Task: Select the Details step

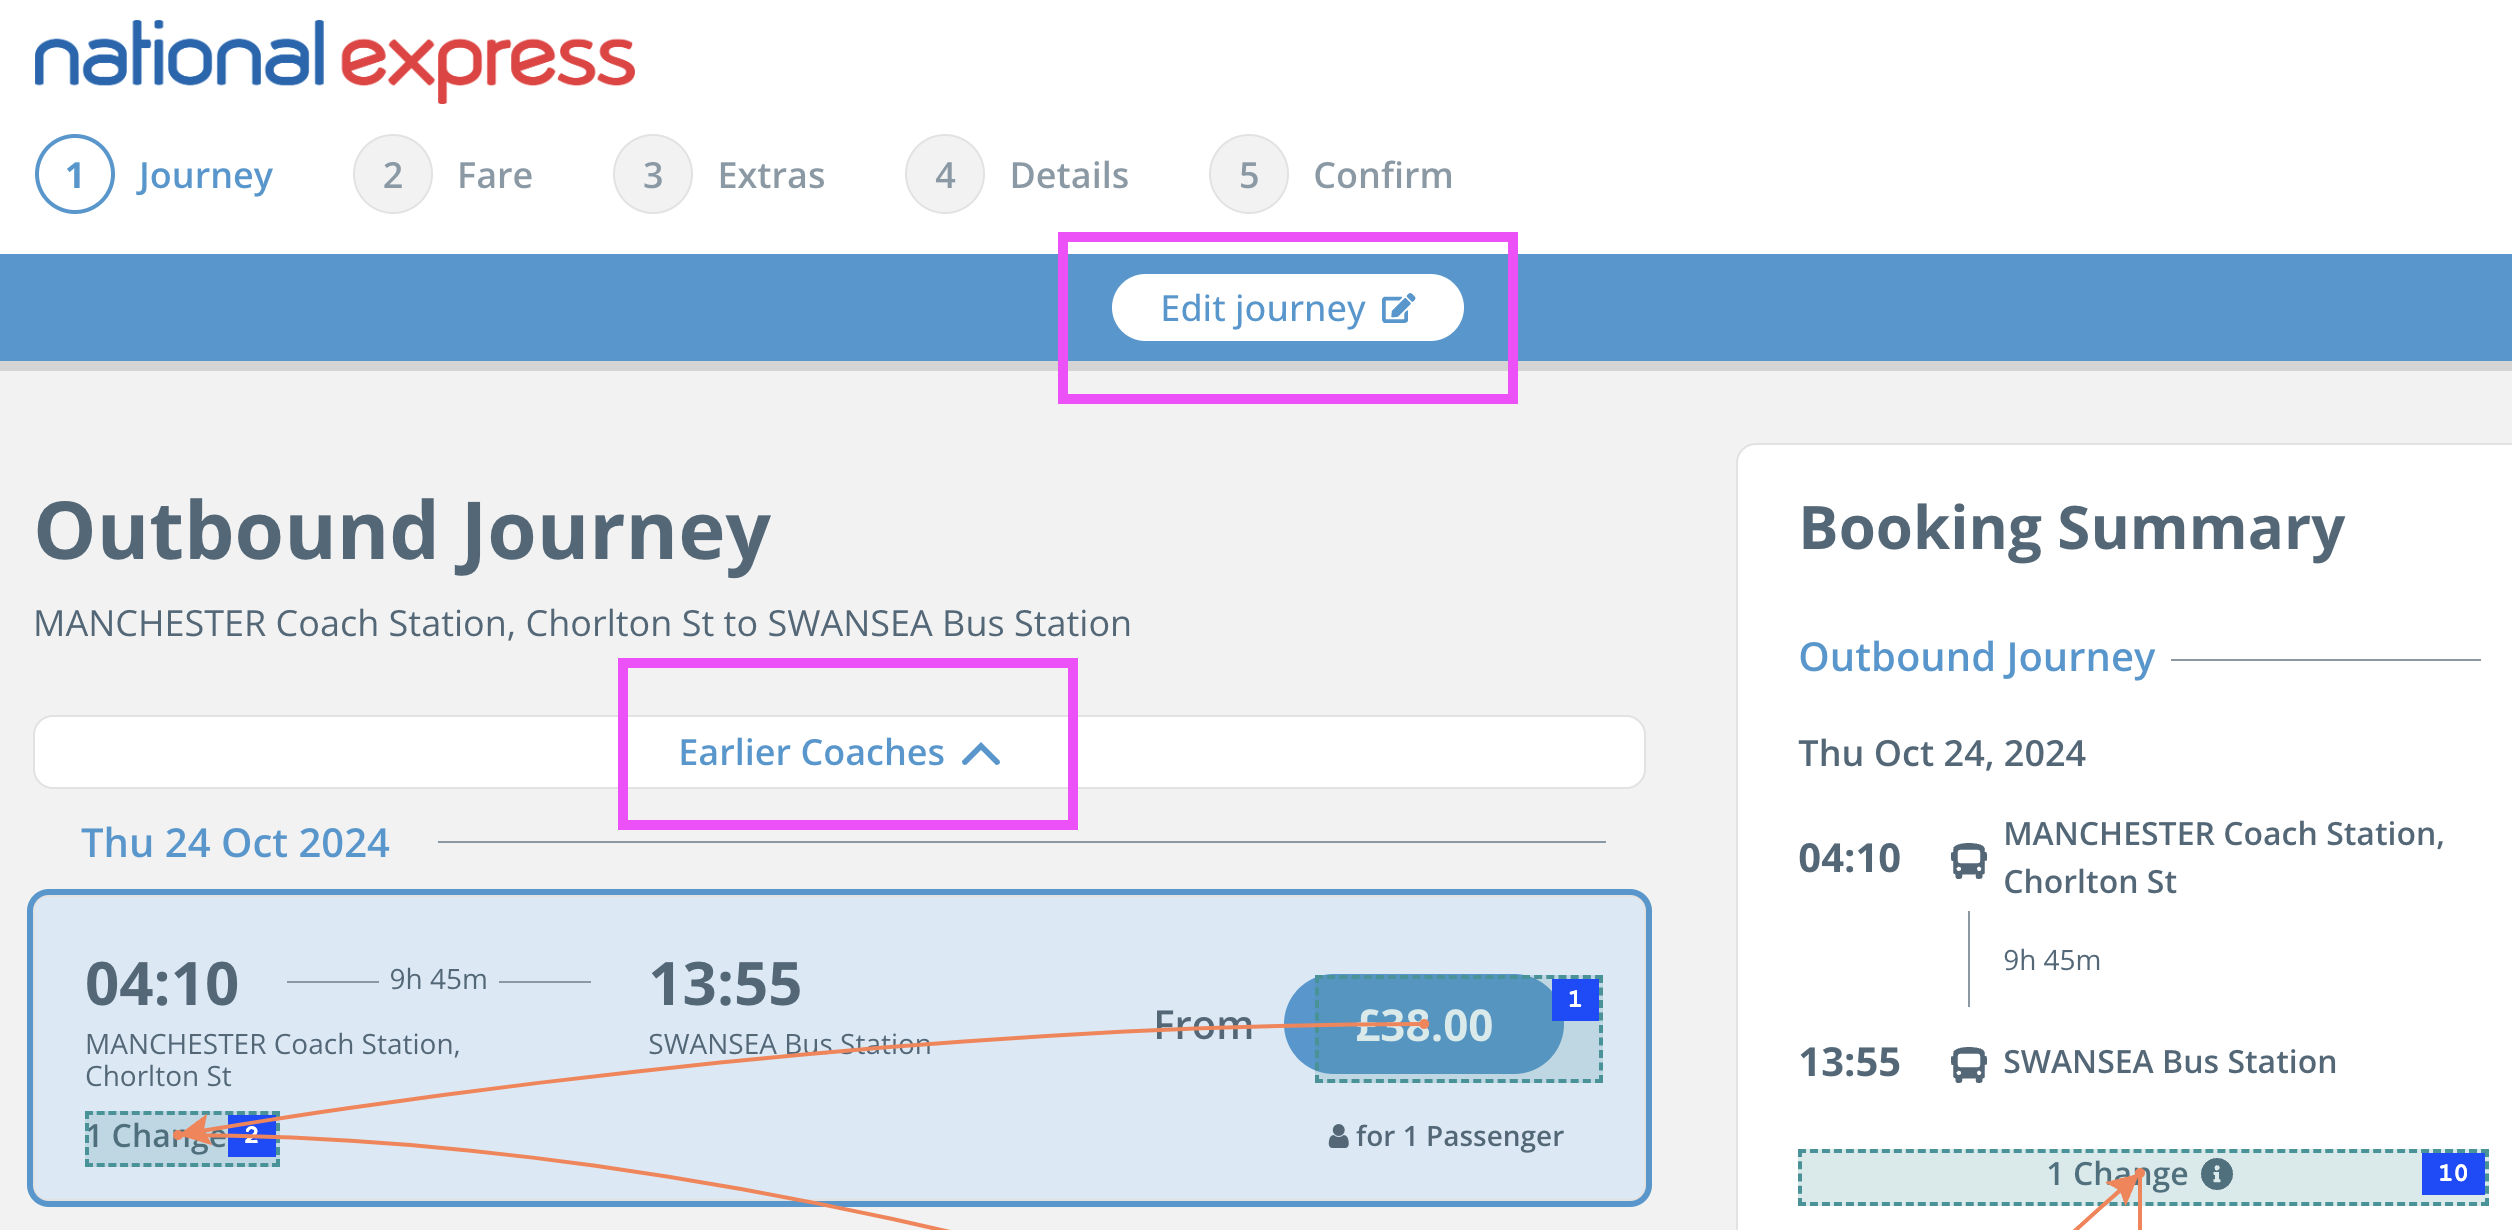Action: tap(1069, 175)
